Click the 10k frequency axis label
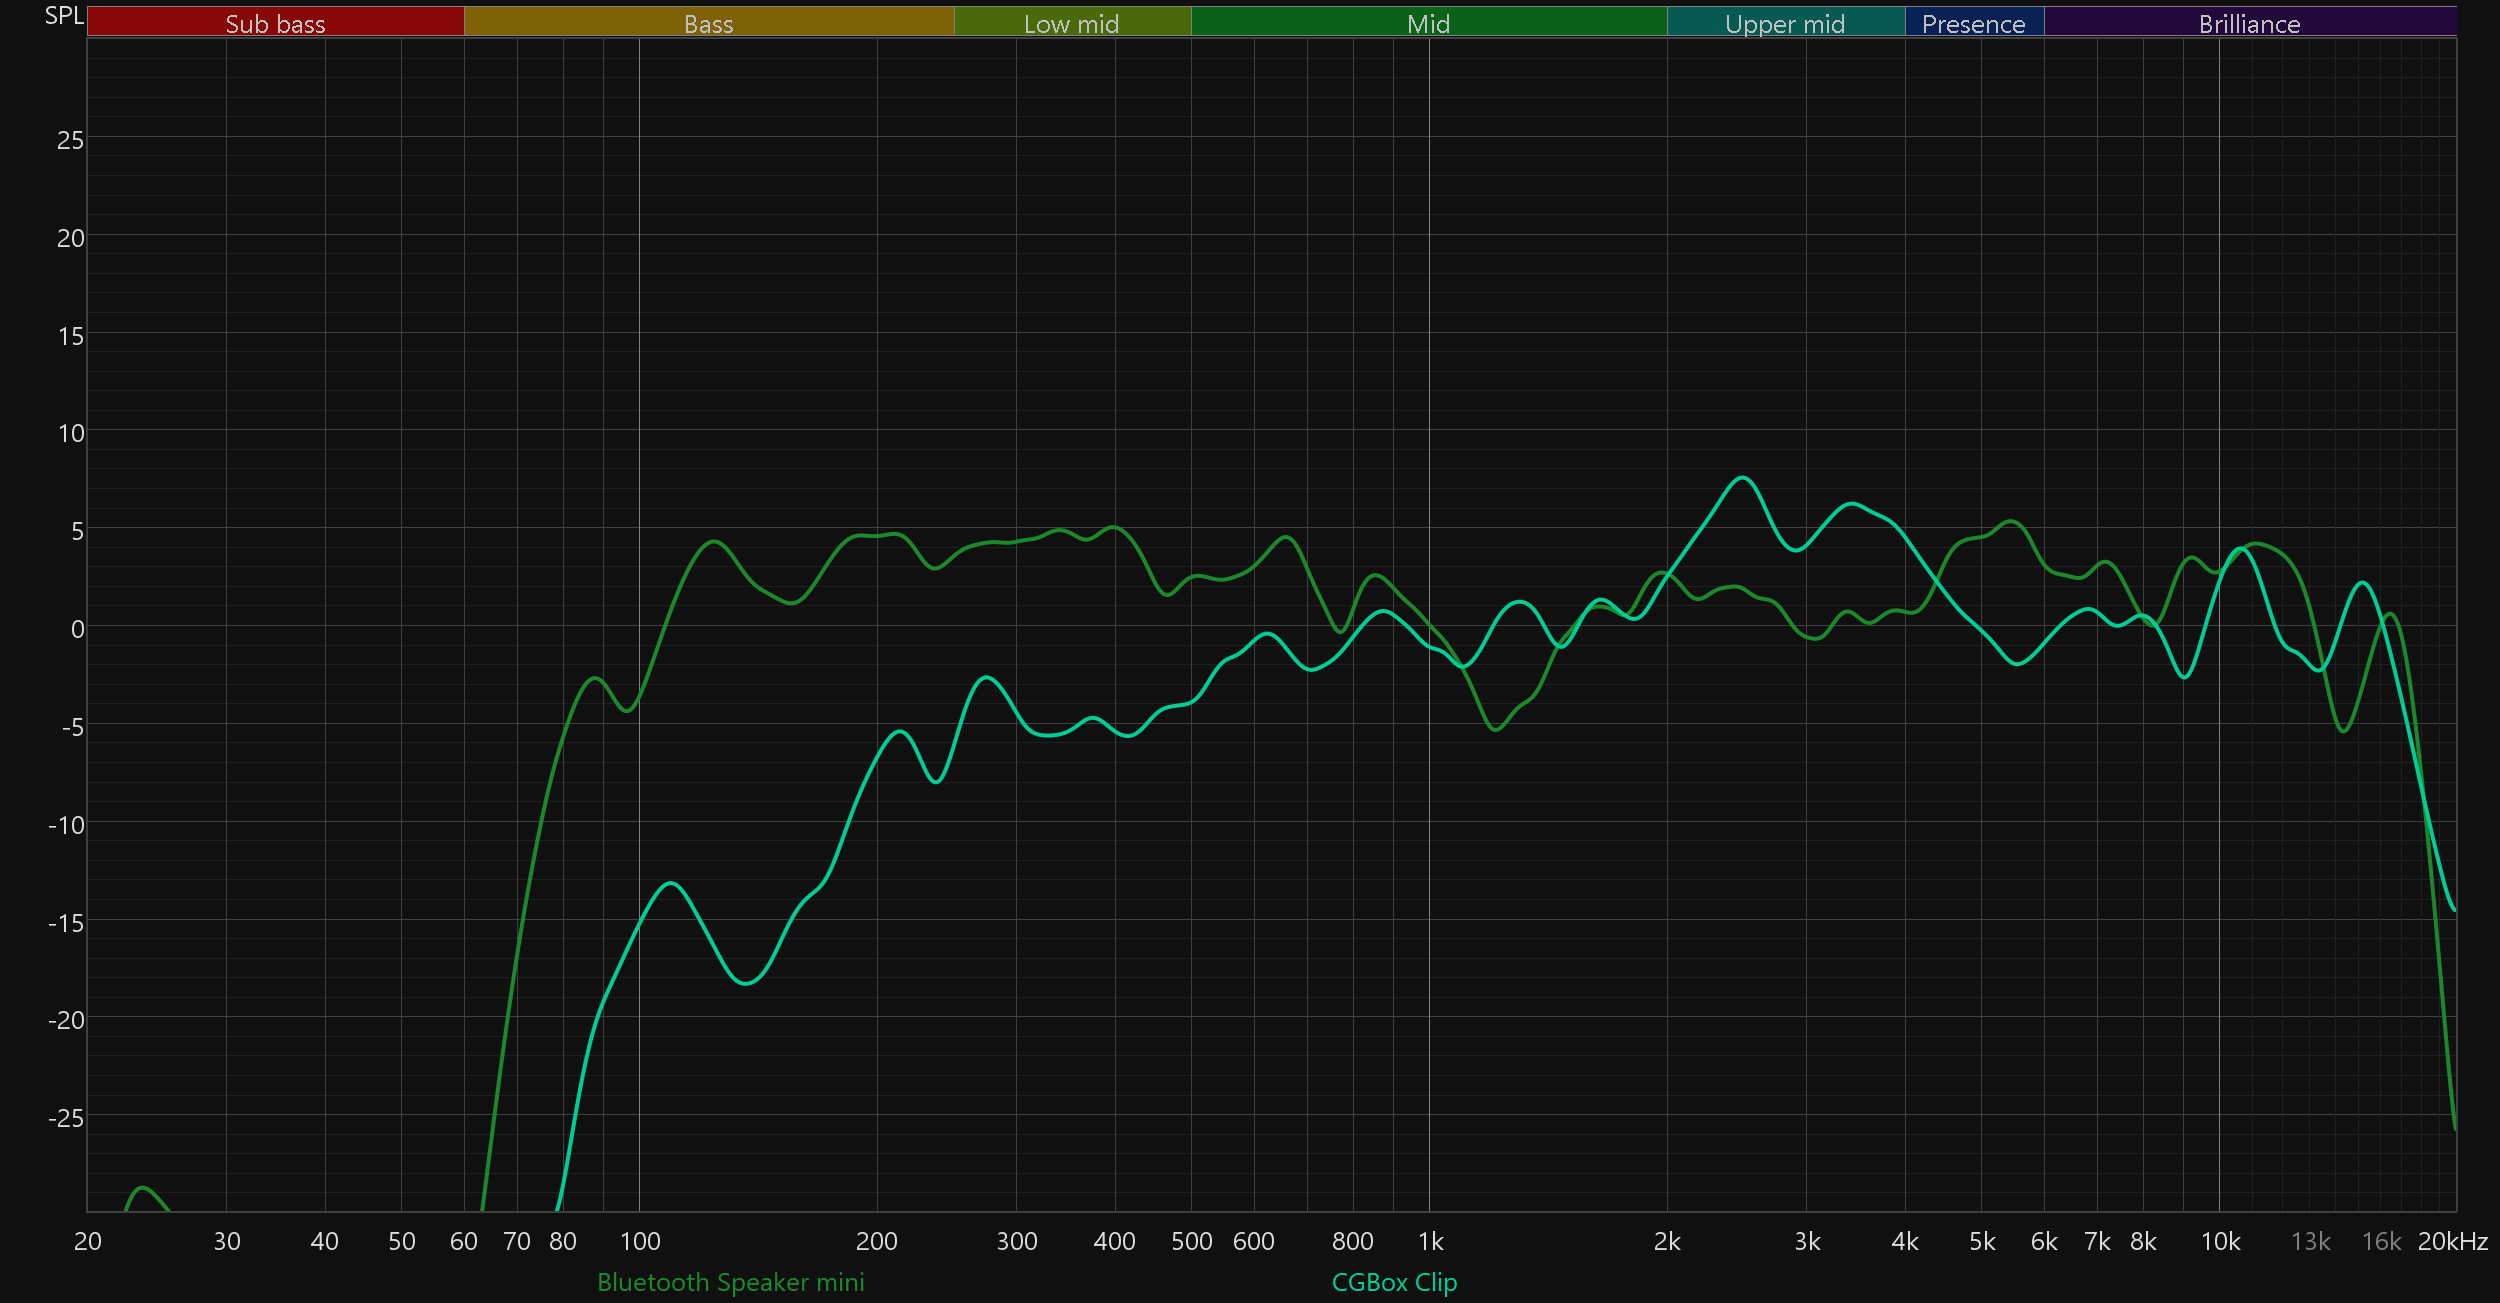Screen dimensions: 2500x1303 point(2220,1242)
